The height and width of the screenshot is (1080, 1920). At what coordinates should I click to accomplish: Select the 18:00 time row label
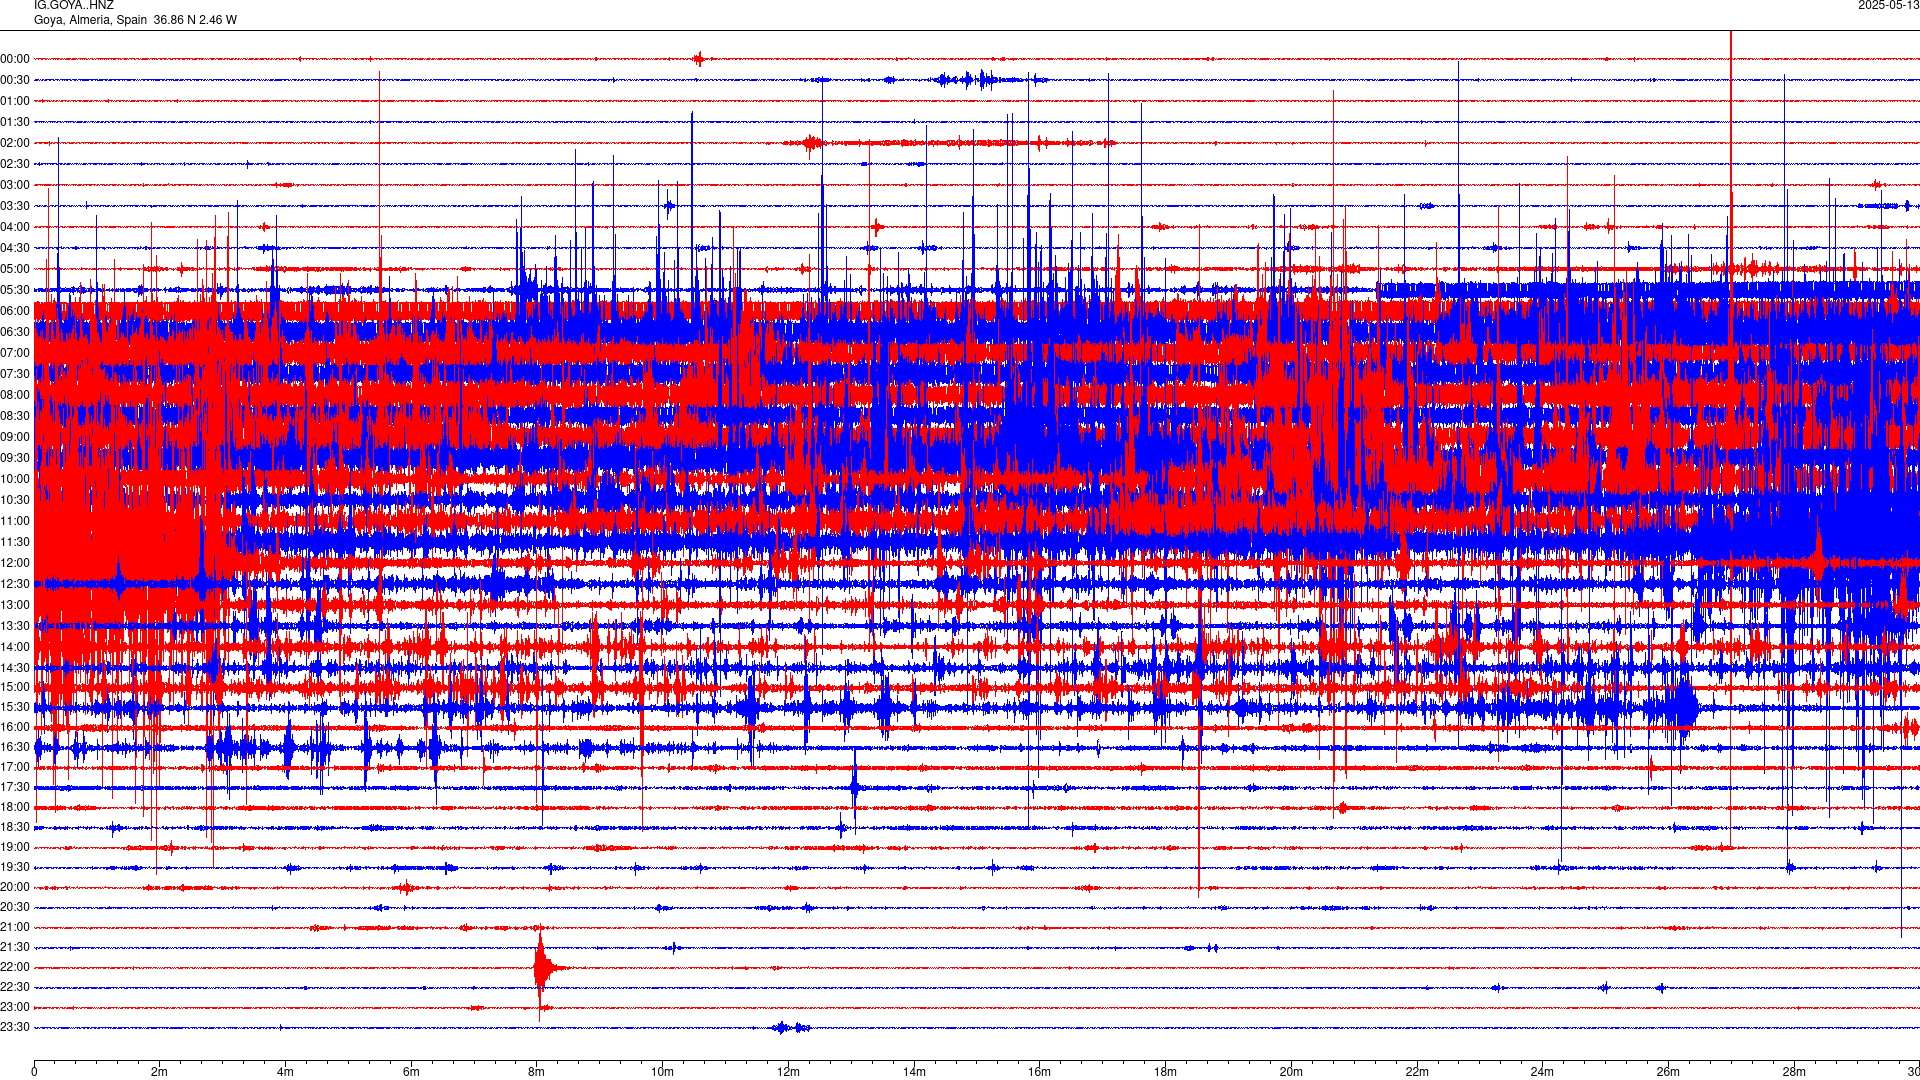coord(15,807)
